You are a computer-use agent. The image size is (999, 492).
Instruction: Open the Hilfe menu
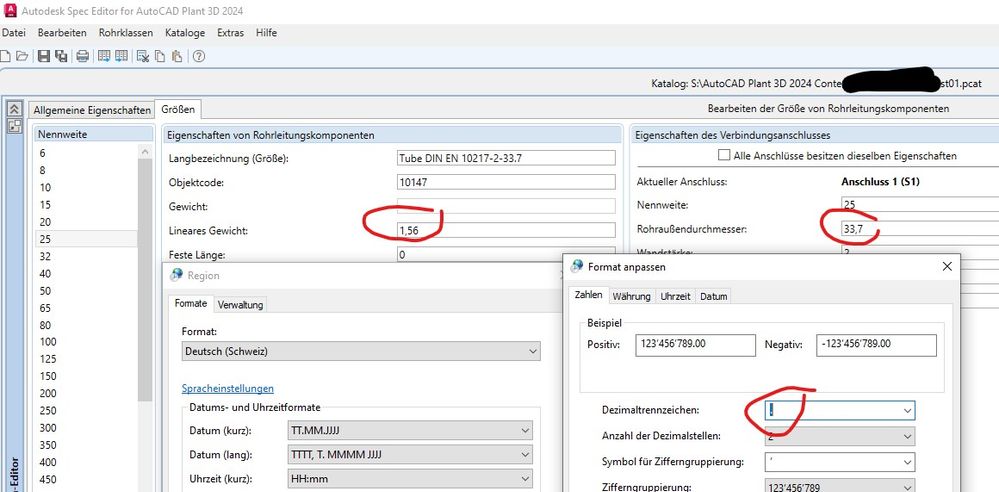[266, 33]
